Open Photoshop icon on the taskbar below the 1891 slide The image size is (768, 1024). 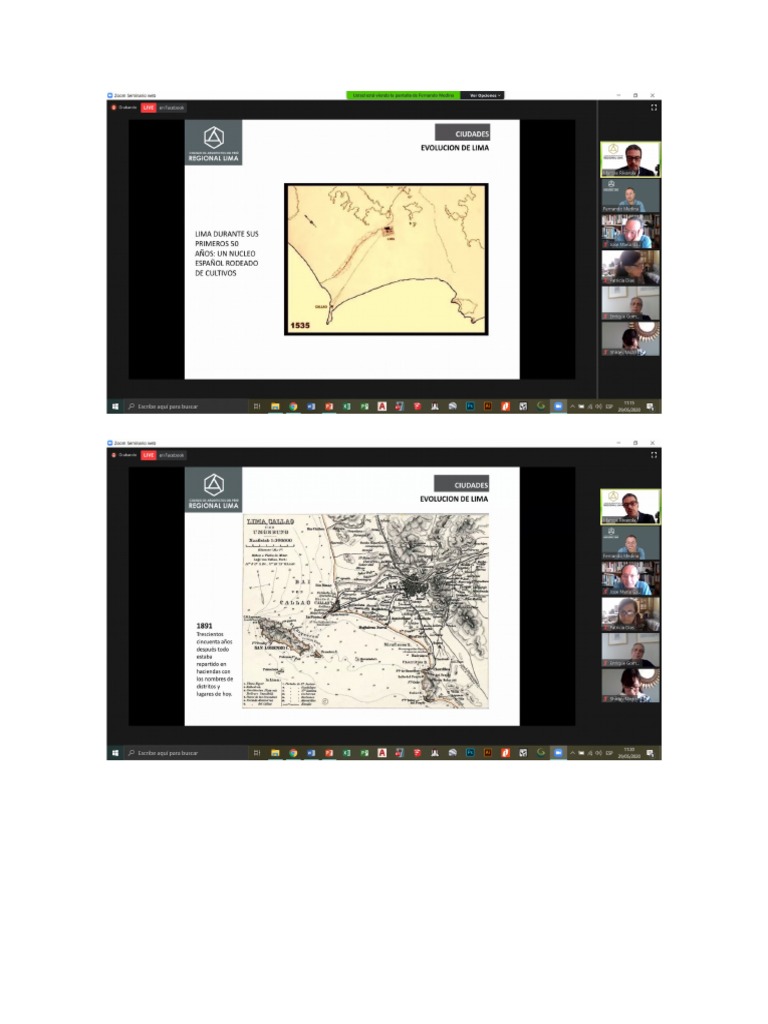pos(470,753)
